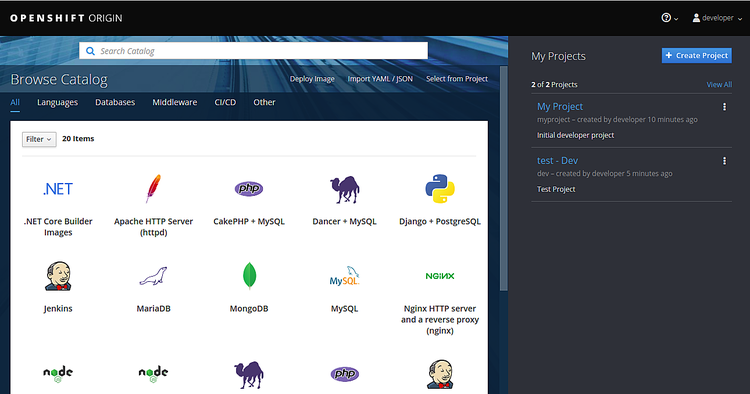Screen dimensions: 750x394
Task: Switch to the All catalog tab
Action: coord(15,102)
